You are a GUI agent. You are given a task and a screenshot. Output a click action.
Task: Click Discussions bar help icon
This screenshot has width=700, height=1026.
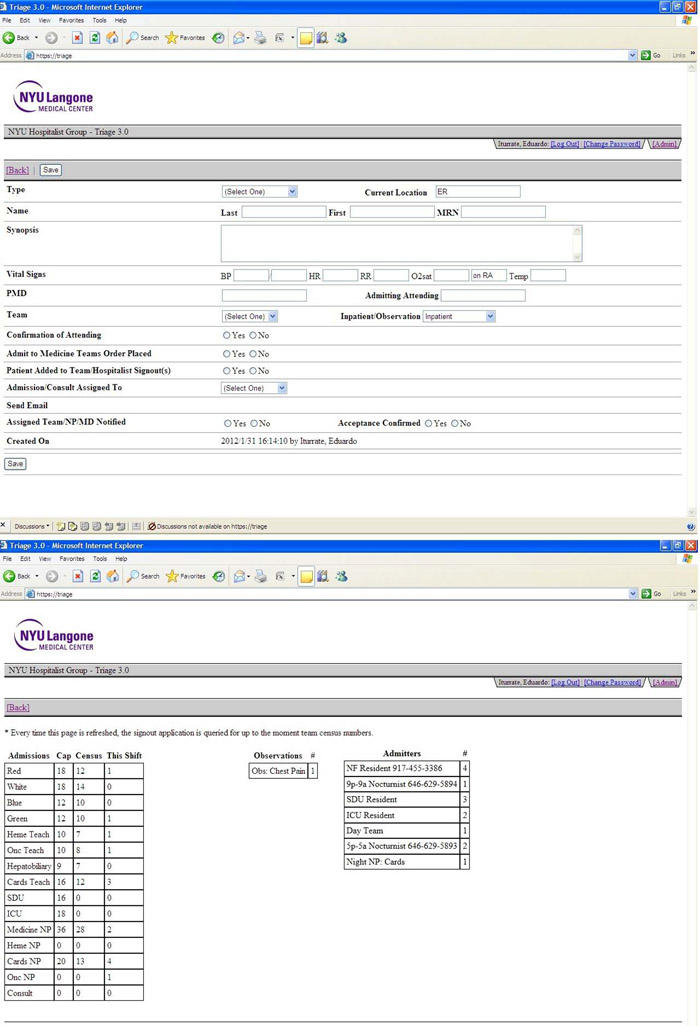(691, 526)
